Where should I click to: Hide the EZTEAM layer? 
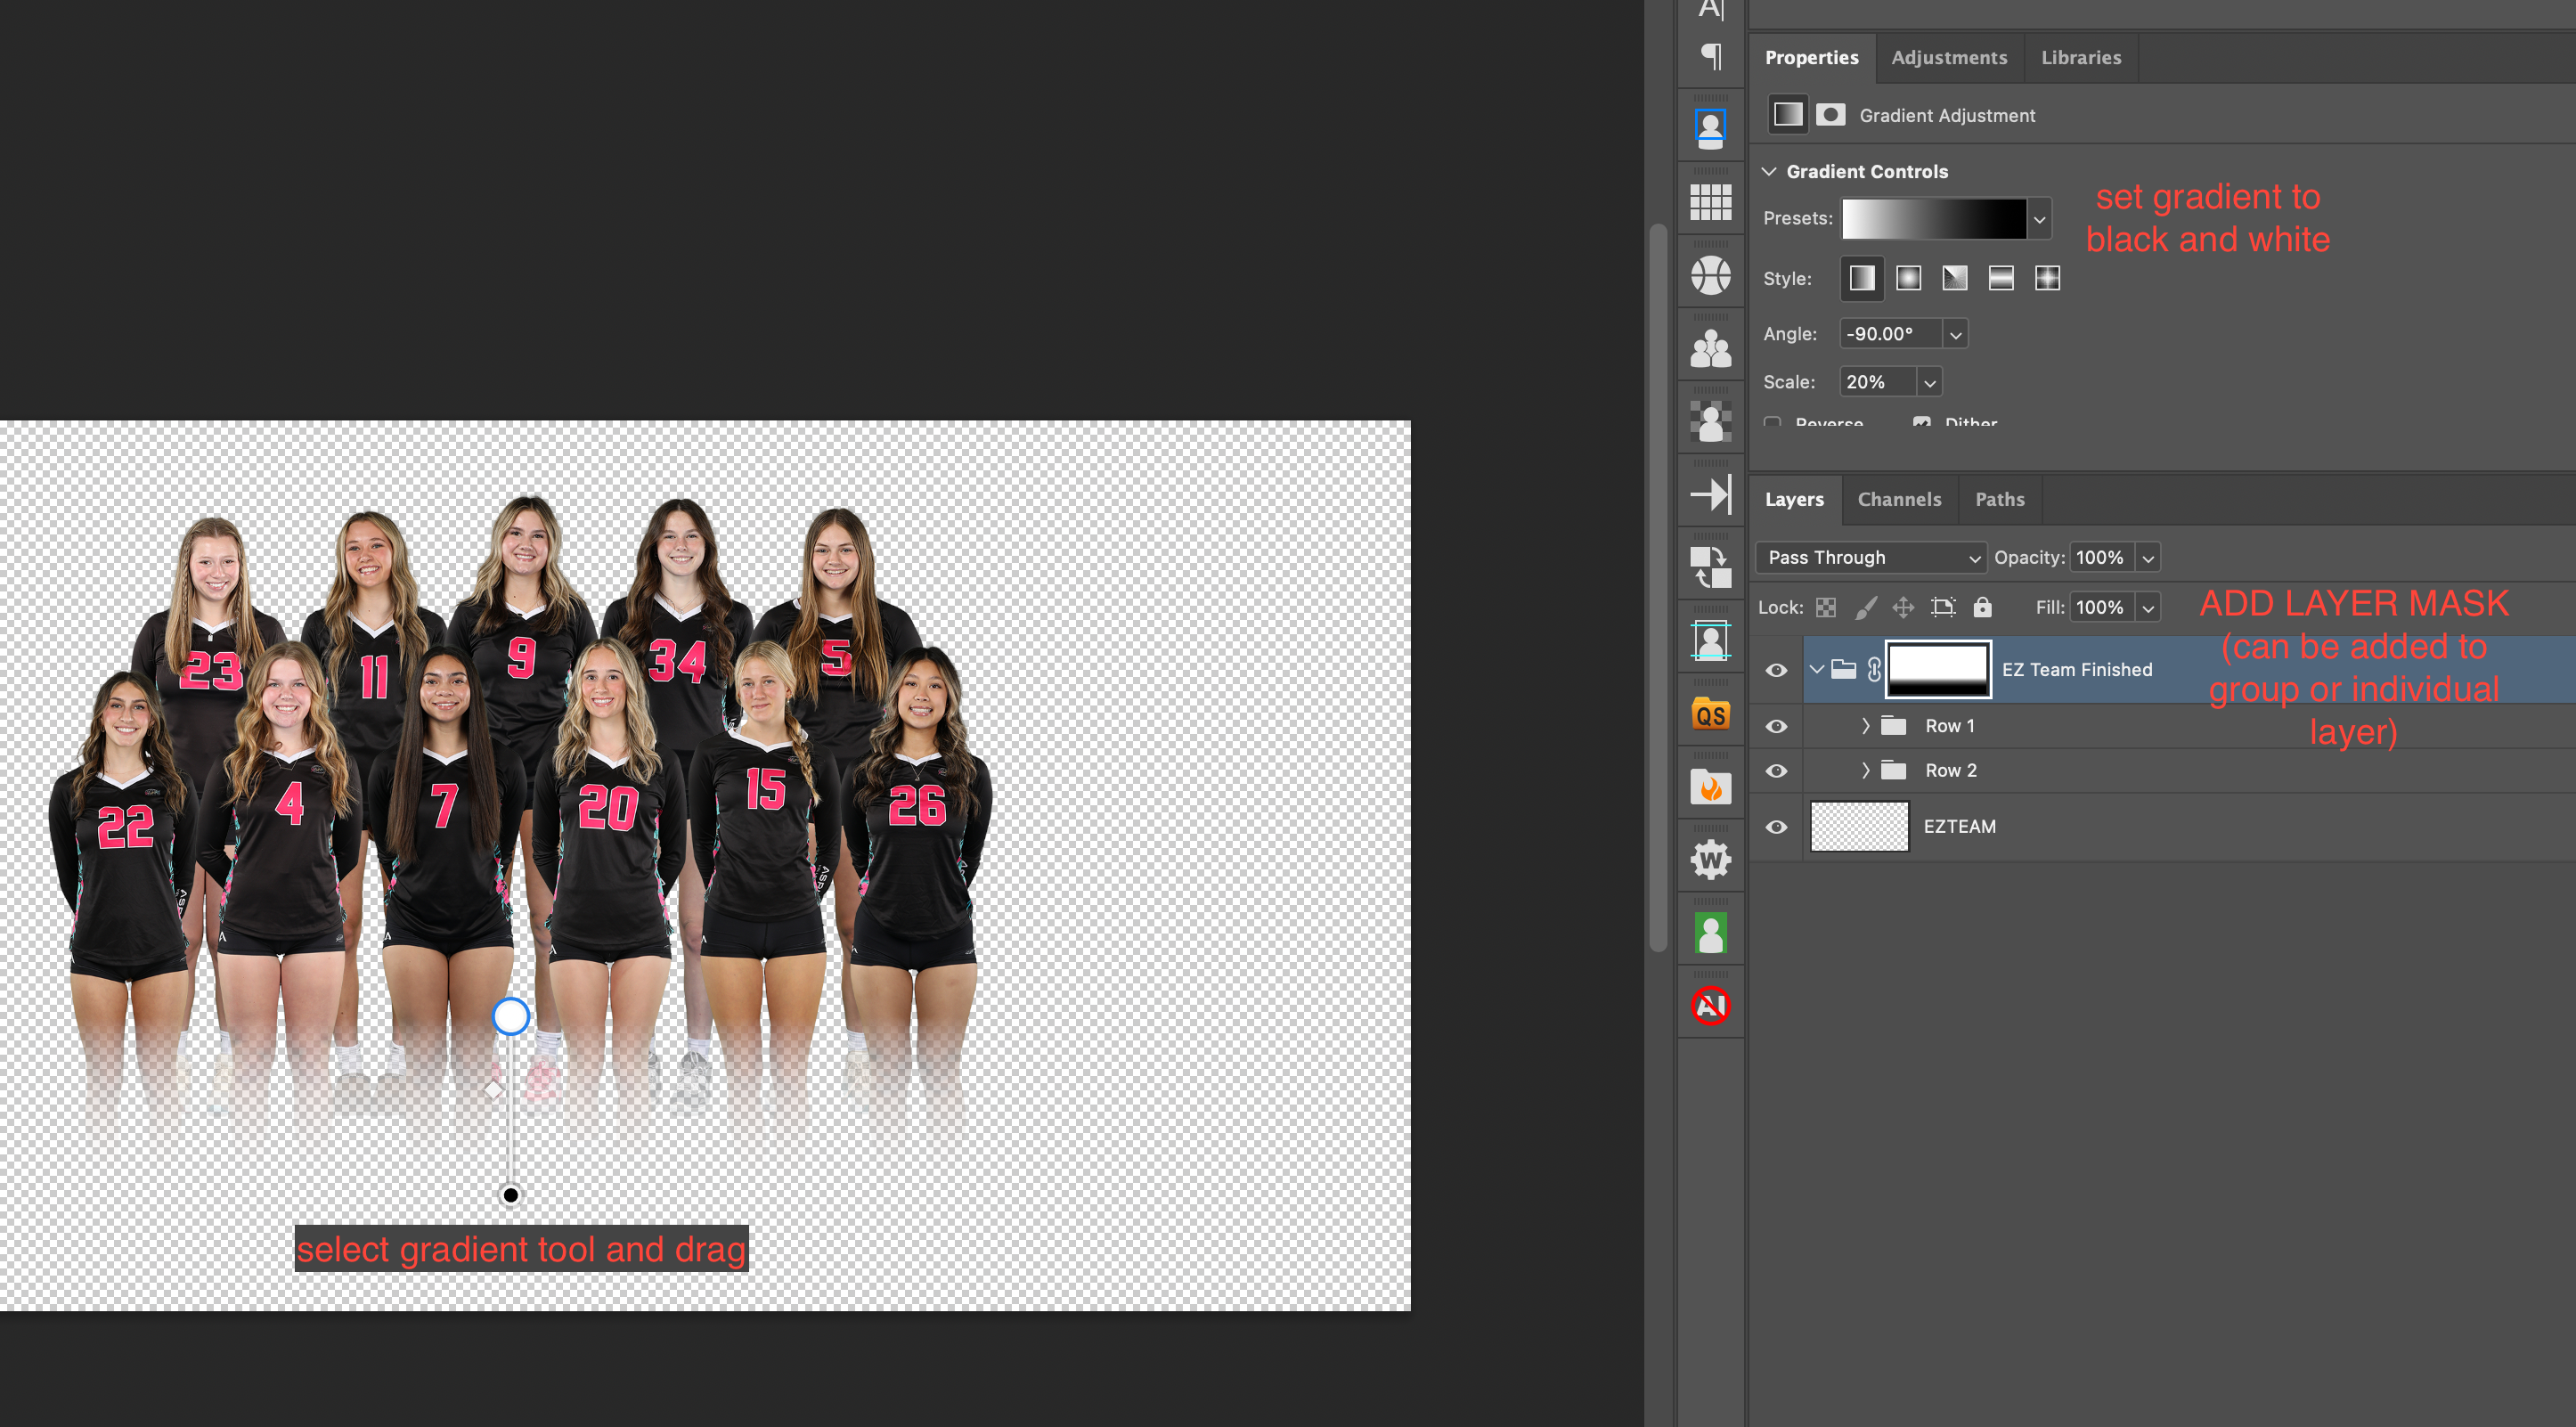click(x=1776, y=827)
